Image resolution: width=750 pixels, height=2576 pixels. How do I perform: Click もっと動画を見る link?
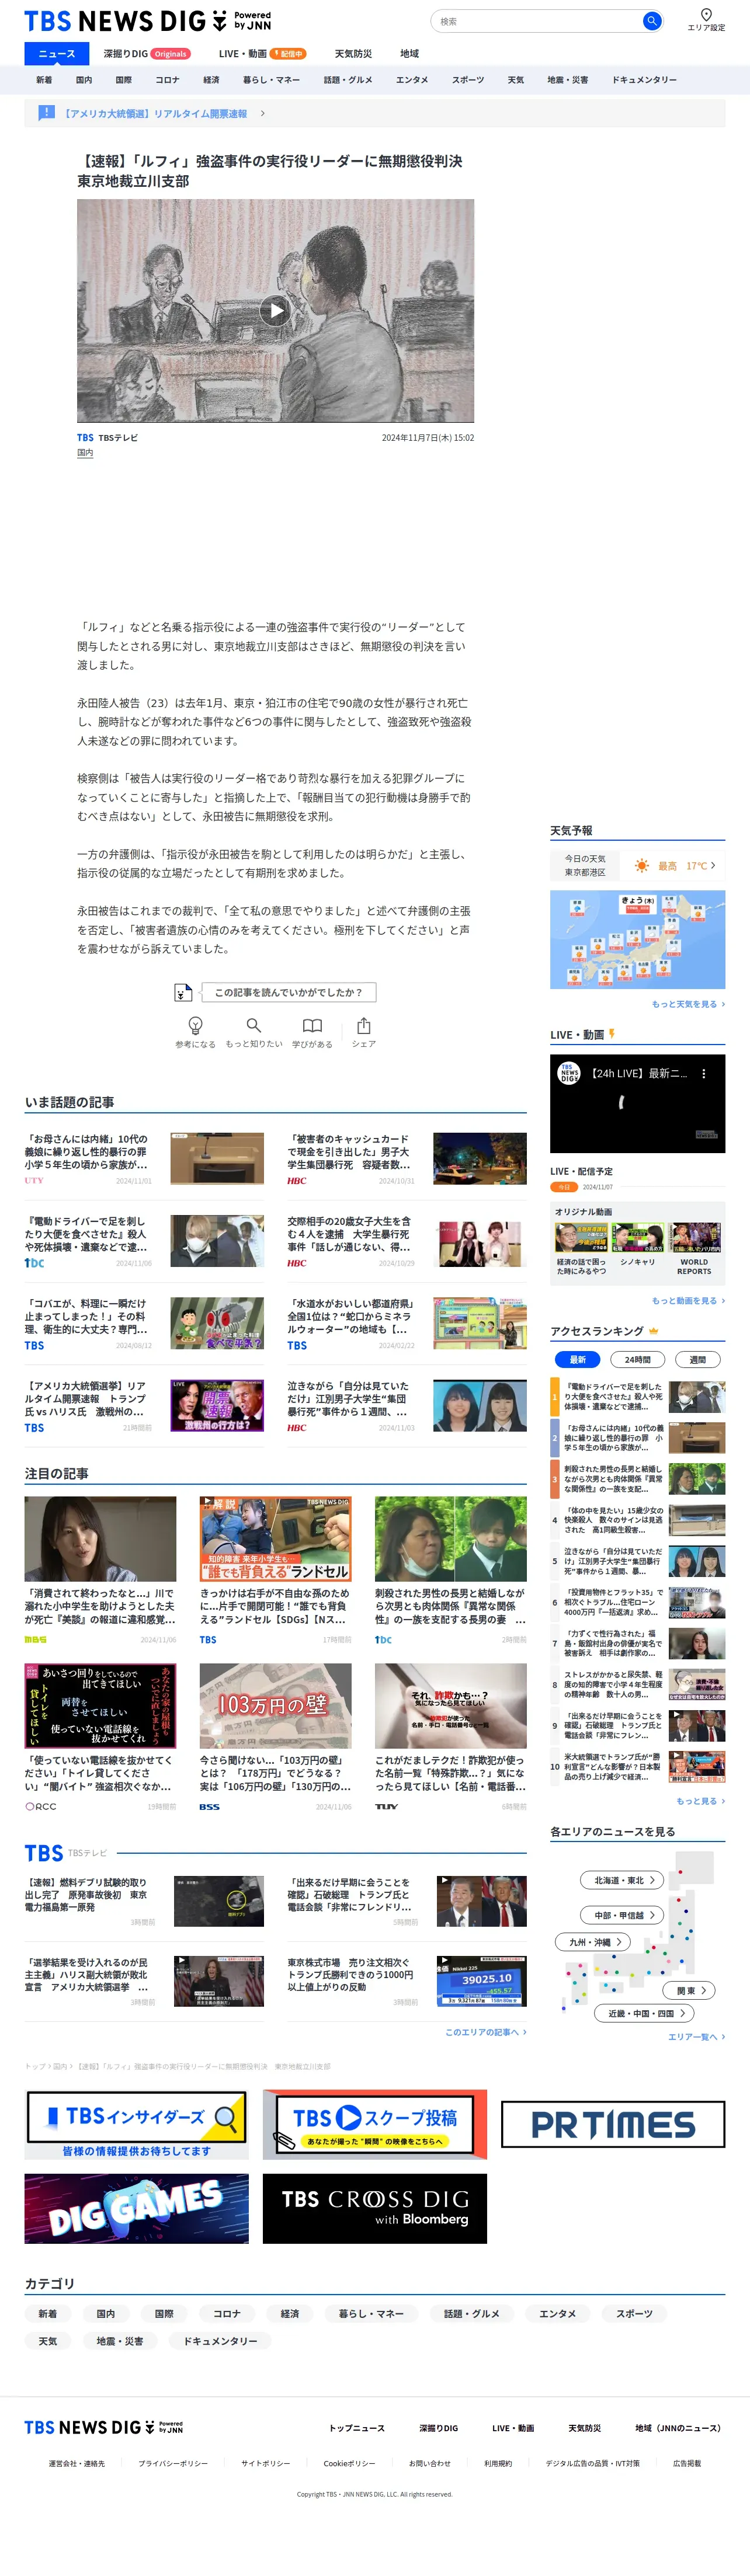tap(688, 1300)
